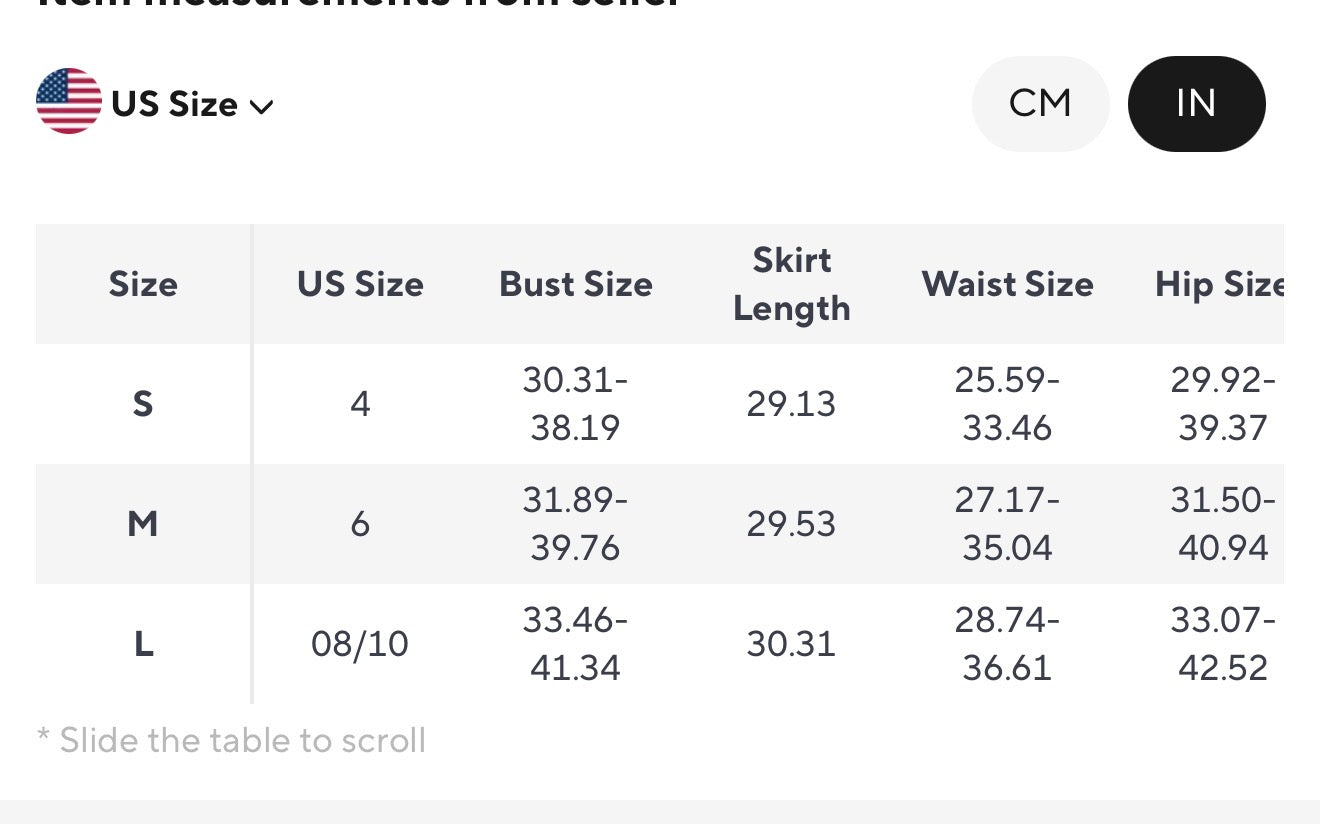Select the M size row label

143,523
